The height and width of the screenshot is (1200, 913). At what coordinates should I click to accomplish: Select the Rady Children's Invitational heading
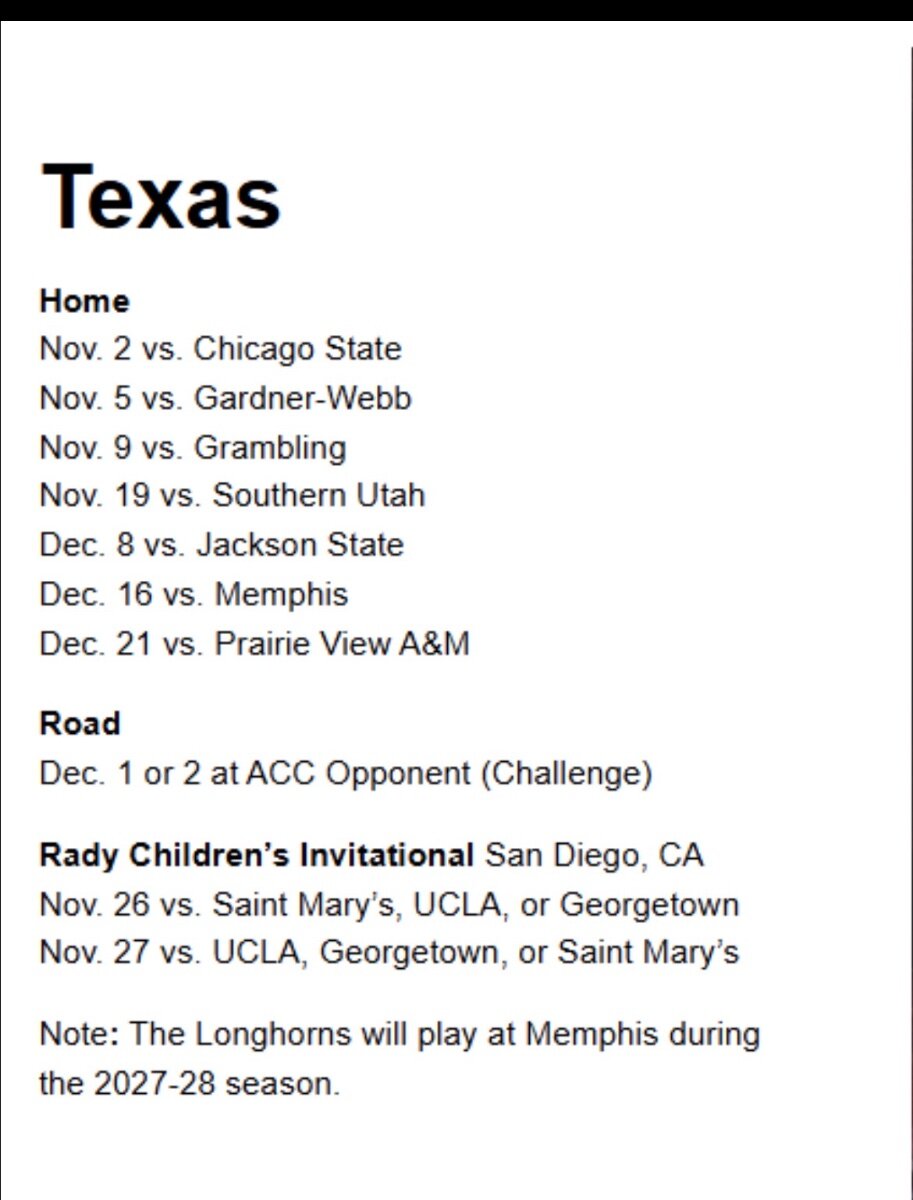pos(256,855)
